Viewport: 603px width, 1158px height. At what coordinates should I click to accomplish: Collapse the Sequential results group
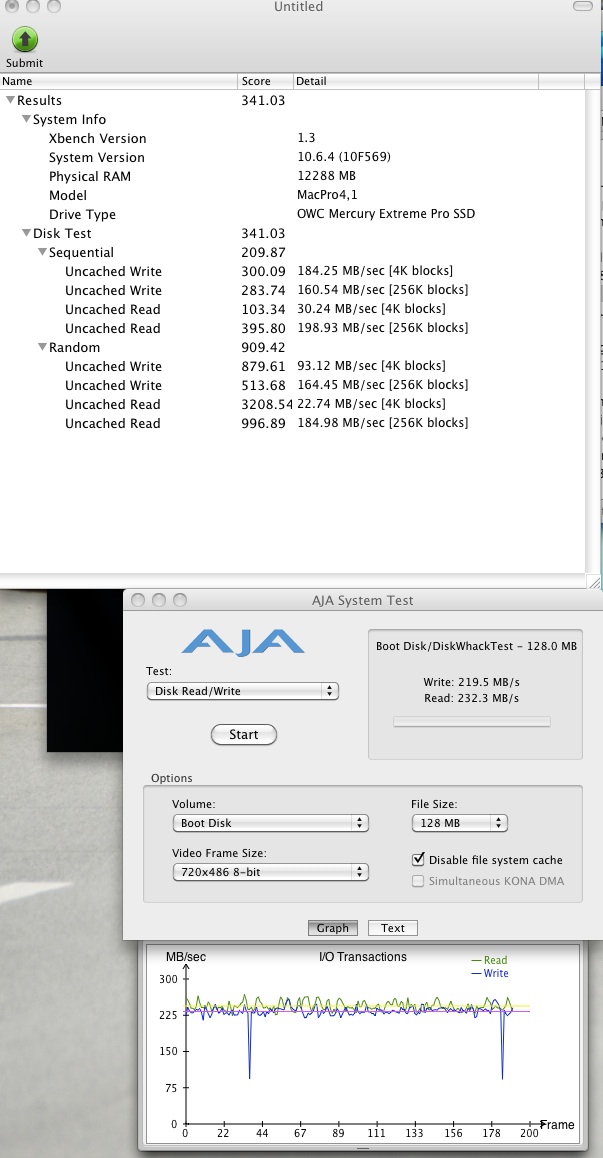click(42, 252)
